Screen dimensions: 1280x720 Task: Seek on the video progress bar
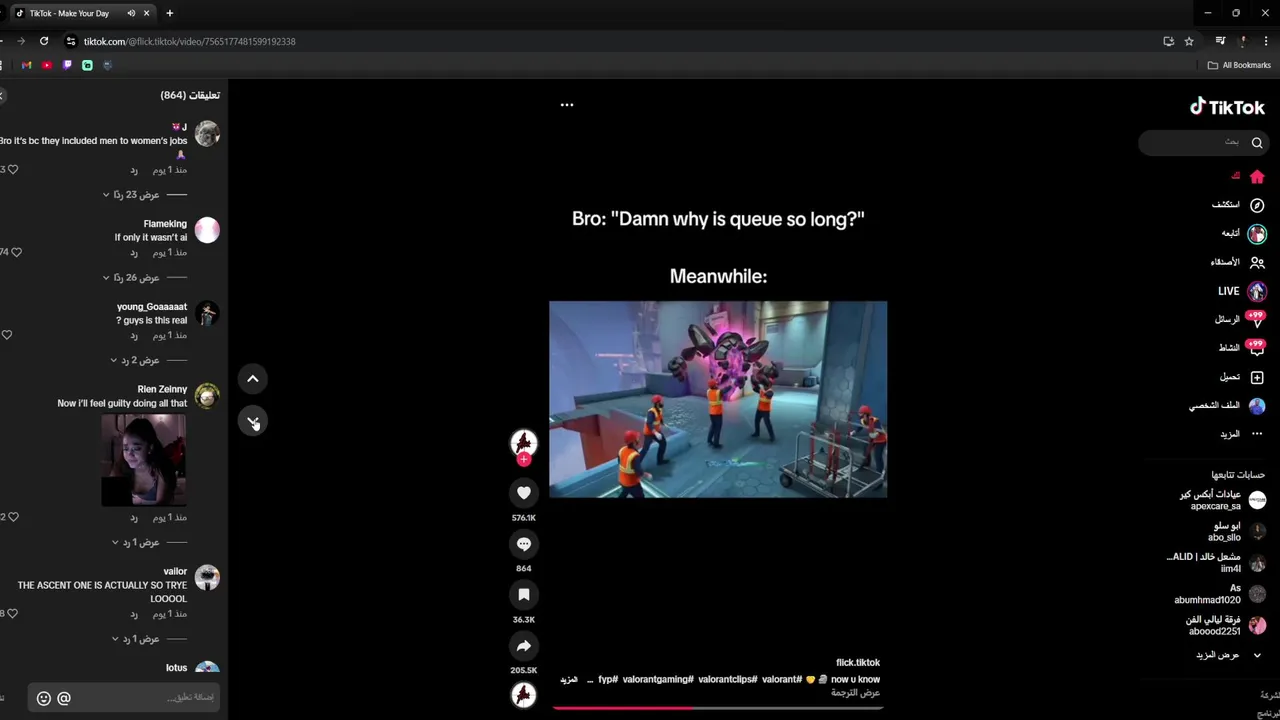(718, 708)
